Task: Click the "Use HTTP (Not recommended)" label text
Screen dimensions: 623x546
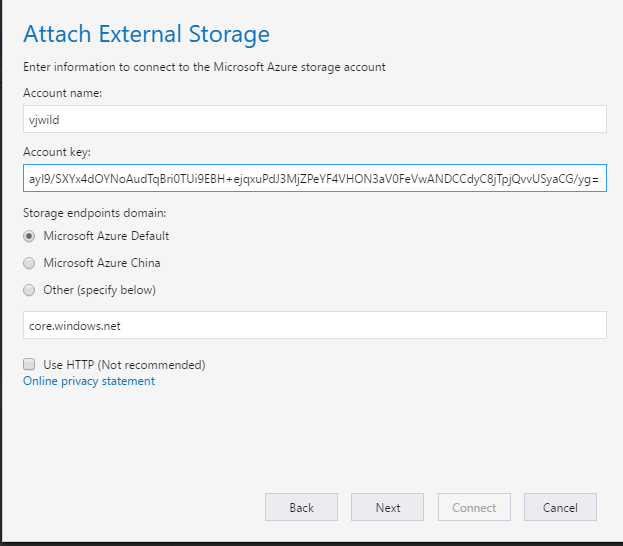Action: [x=124, y=364]
